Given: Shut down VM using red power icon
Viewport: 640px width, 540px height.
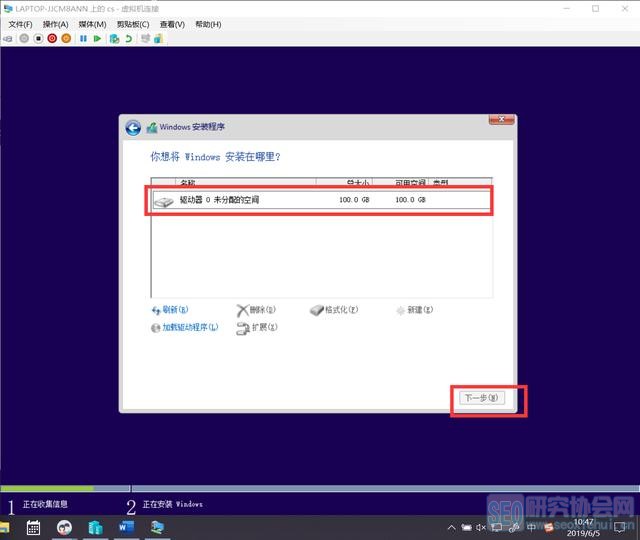Looking at the screenshot, I should click(52, 38).
